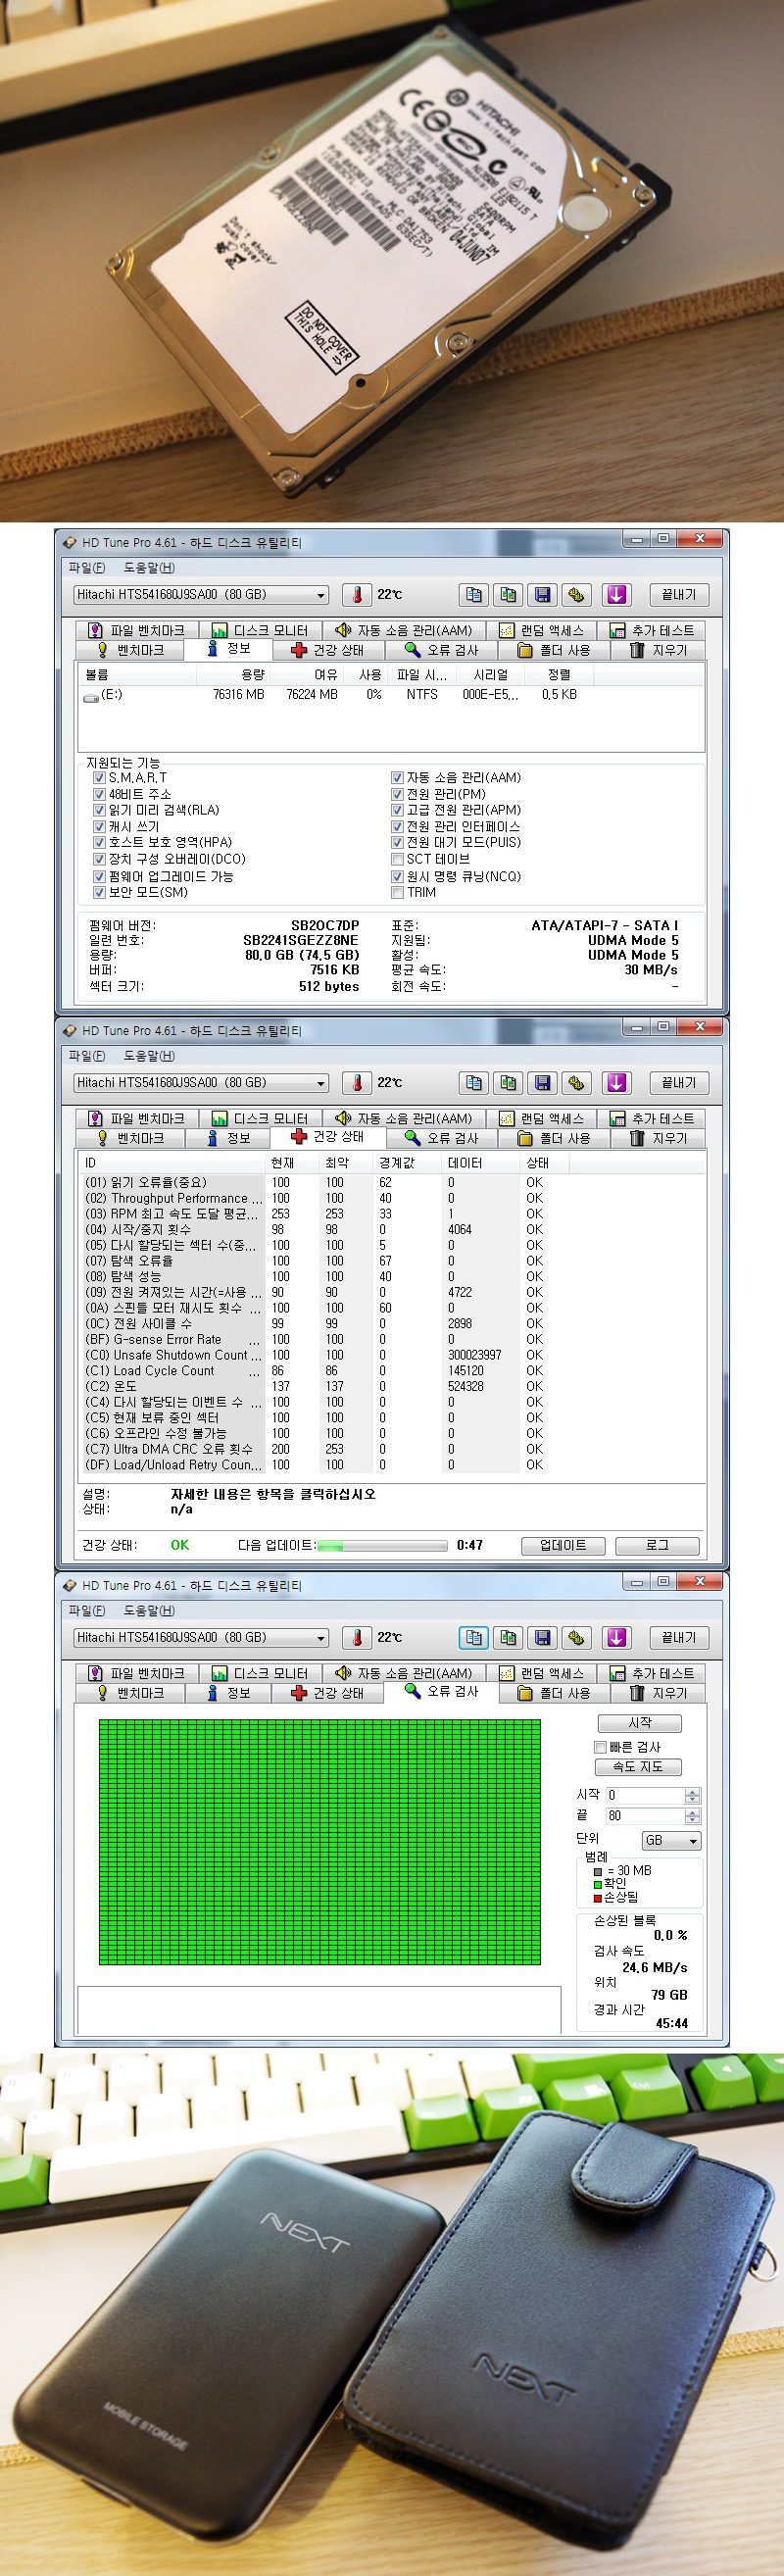The width and height of the screenshot is (784, 2576).
Task: Open the 랜덤 액세스 tab in the 오류 검사 window
Action: [541, 1673]
